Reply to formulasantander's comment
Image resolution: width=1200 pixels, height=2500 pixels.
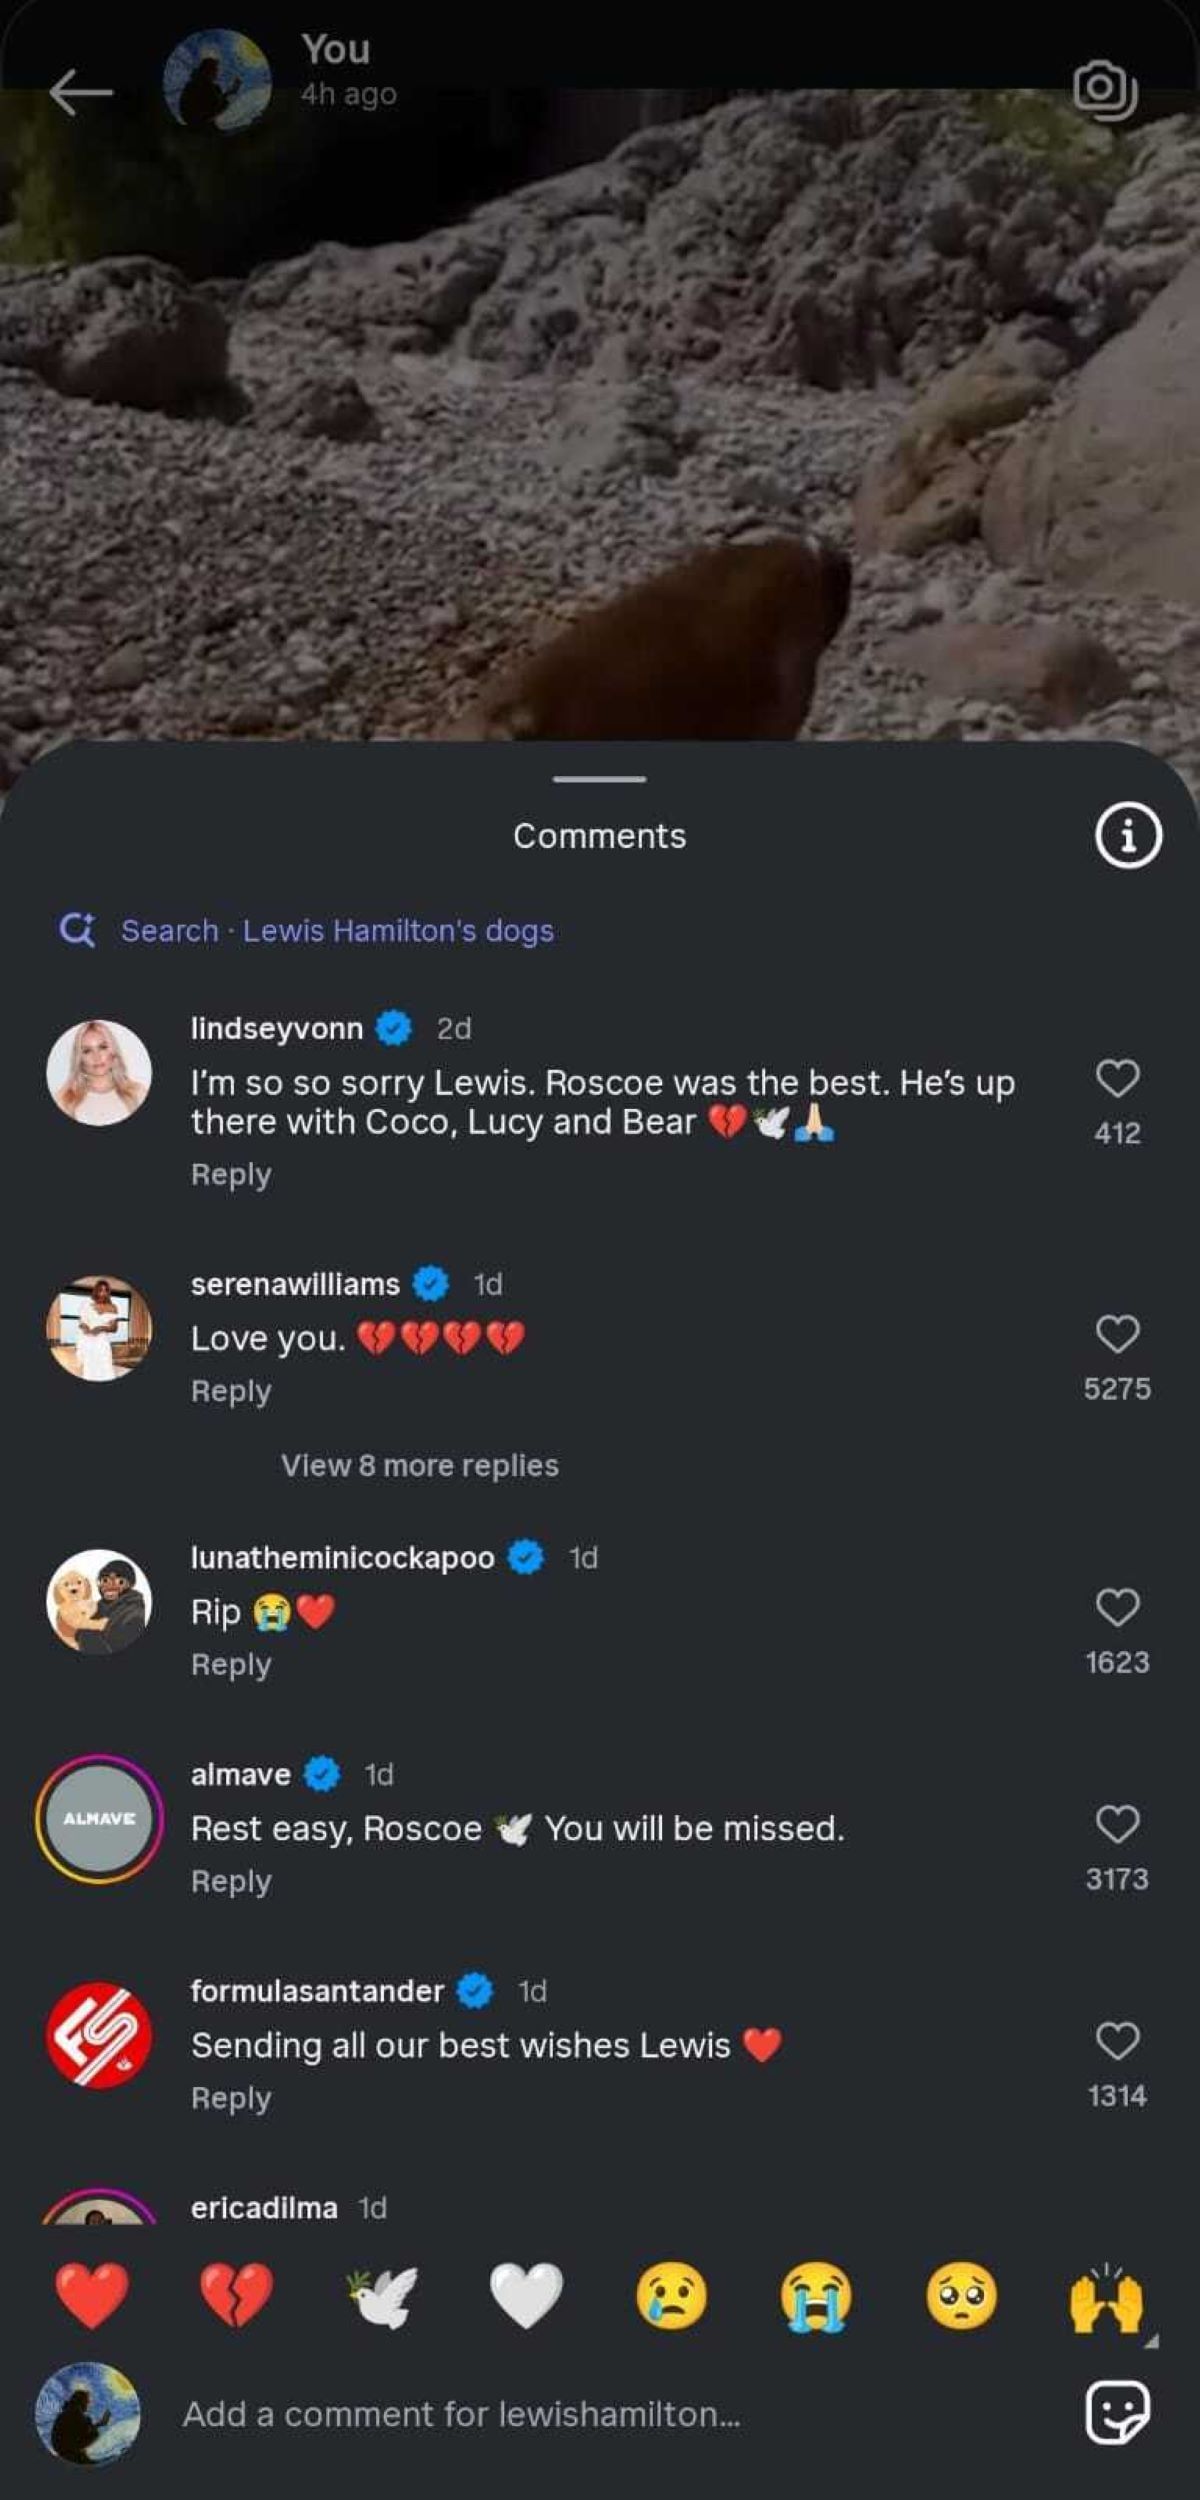[231, 2098]
